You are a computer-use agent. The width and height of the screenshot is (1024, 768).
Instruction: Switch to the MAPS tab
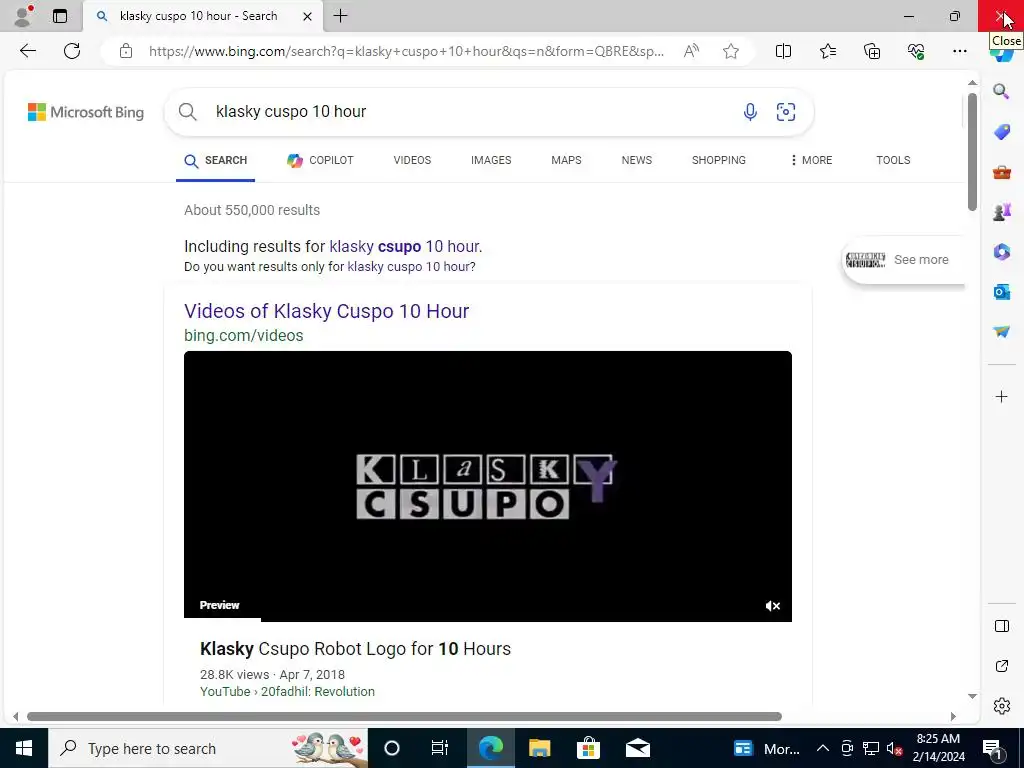[566, 160]
